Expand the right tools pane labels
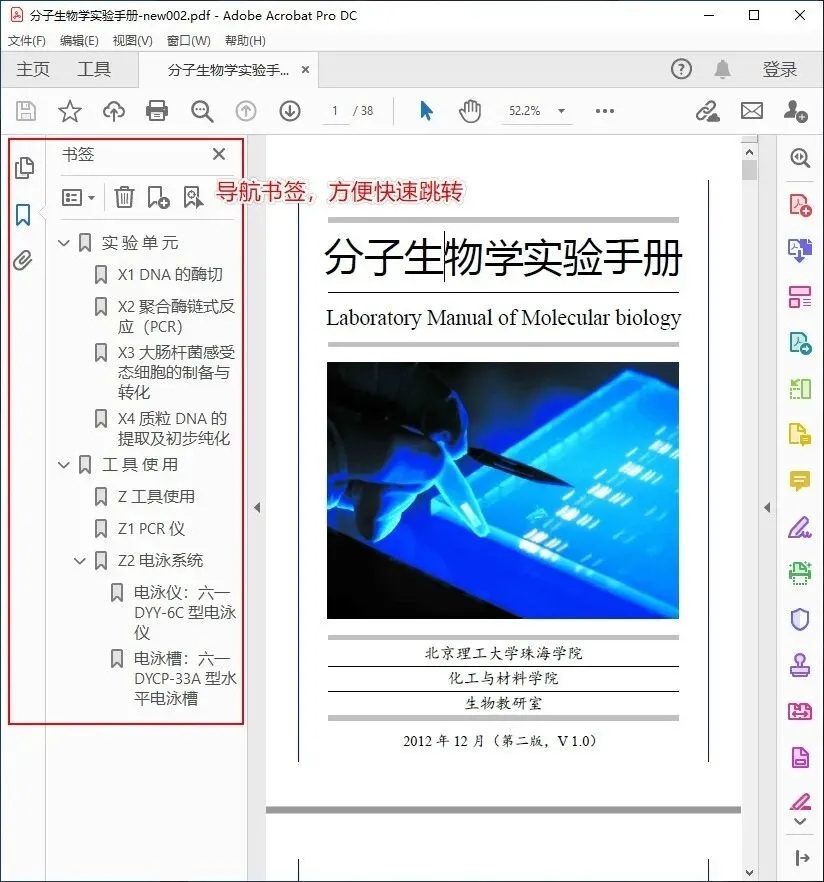The width and height of the screenshot is (824, 882). coord(802,858)
